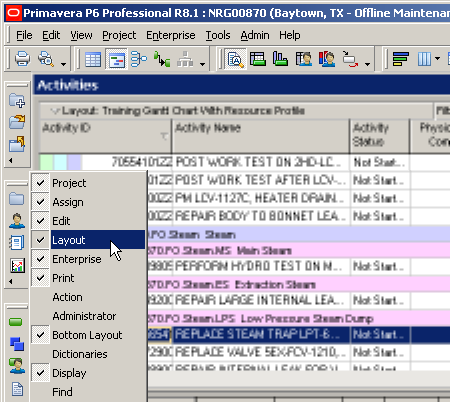The width and height of the screenshot is (450, 402).
Task: Open the layout toolbar options arrow
Action: pos(202,64)
